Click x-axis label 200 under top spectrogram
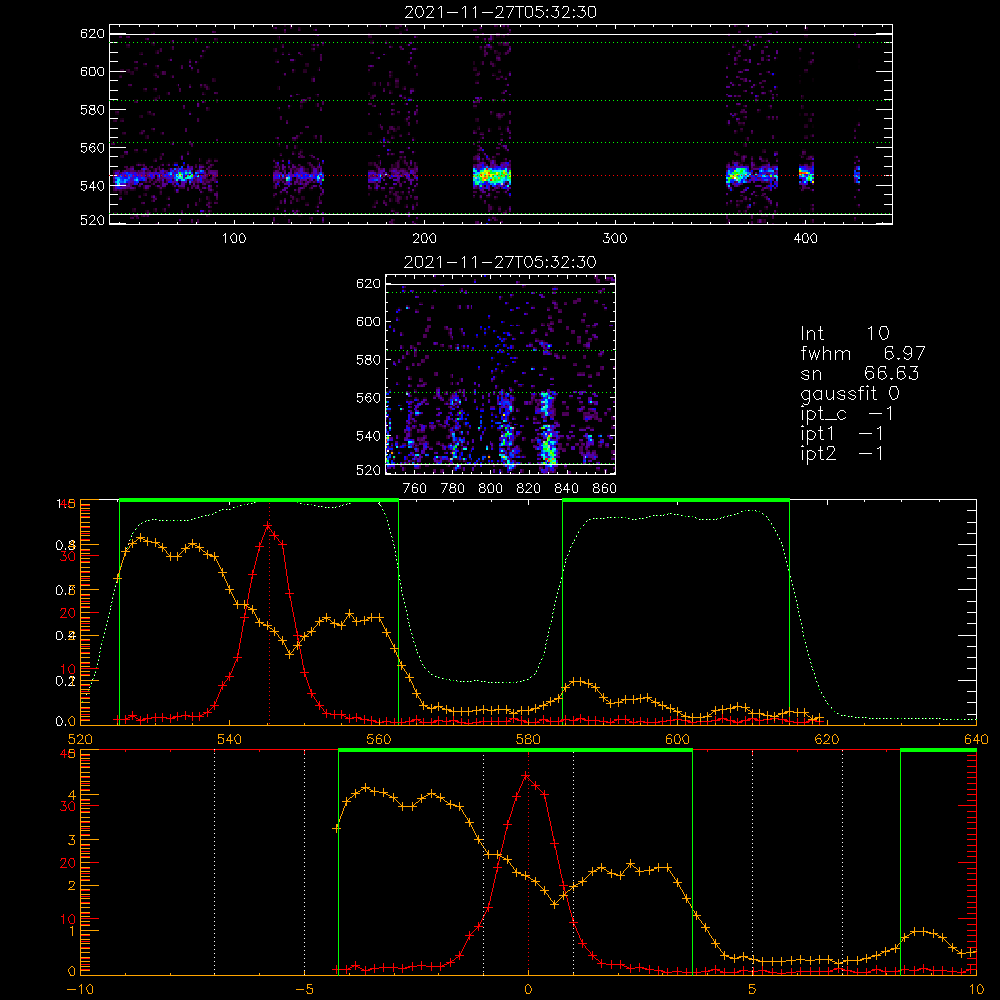Image resolution: width=1000 pixels, height=1000 pixels. (x=424, y=239)
